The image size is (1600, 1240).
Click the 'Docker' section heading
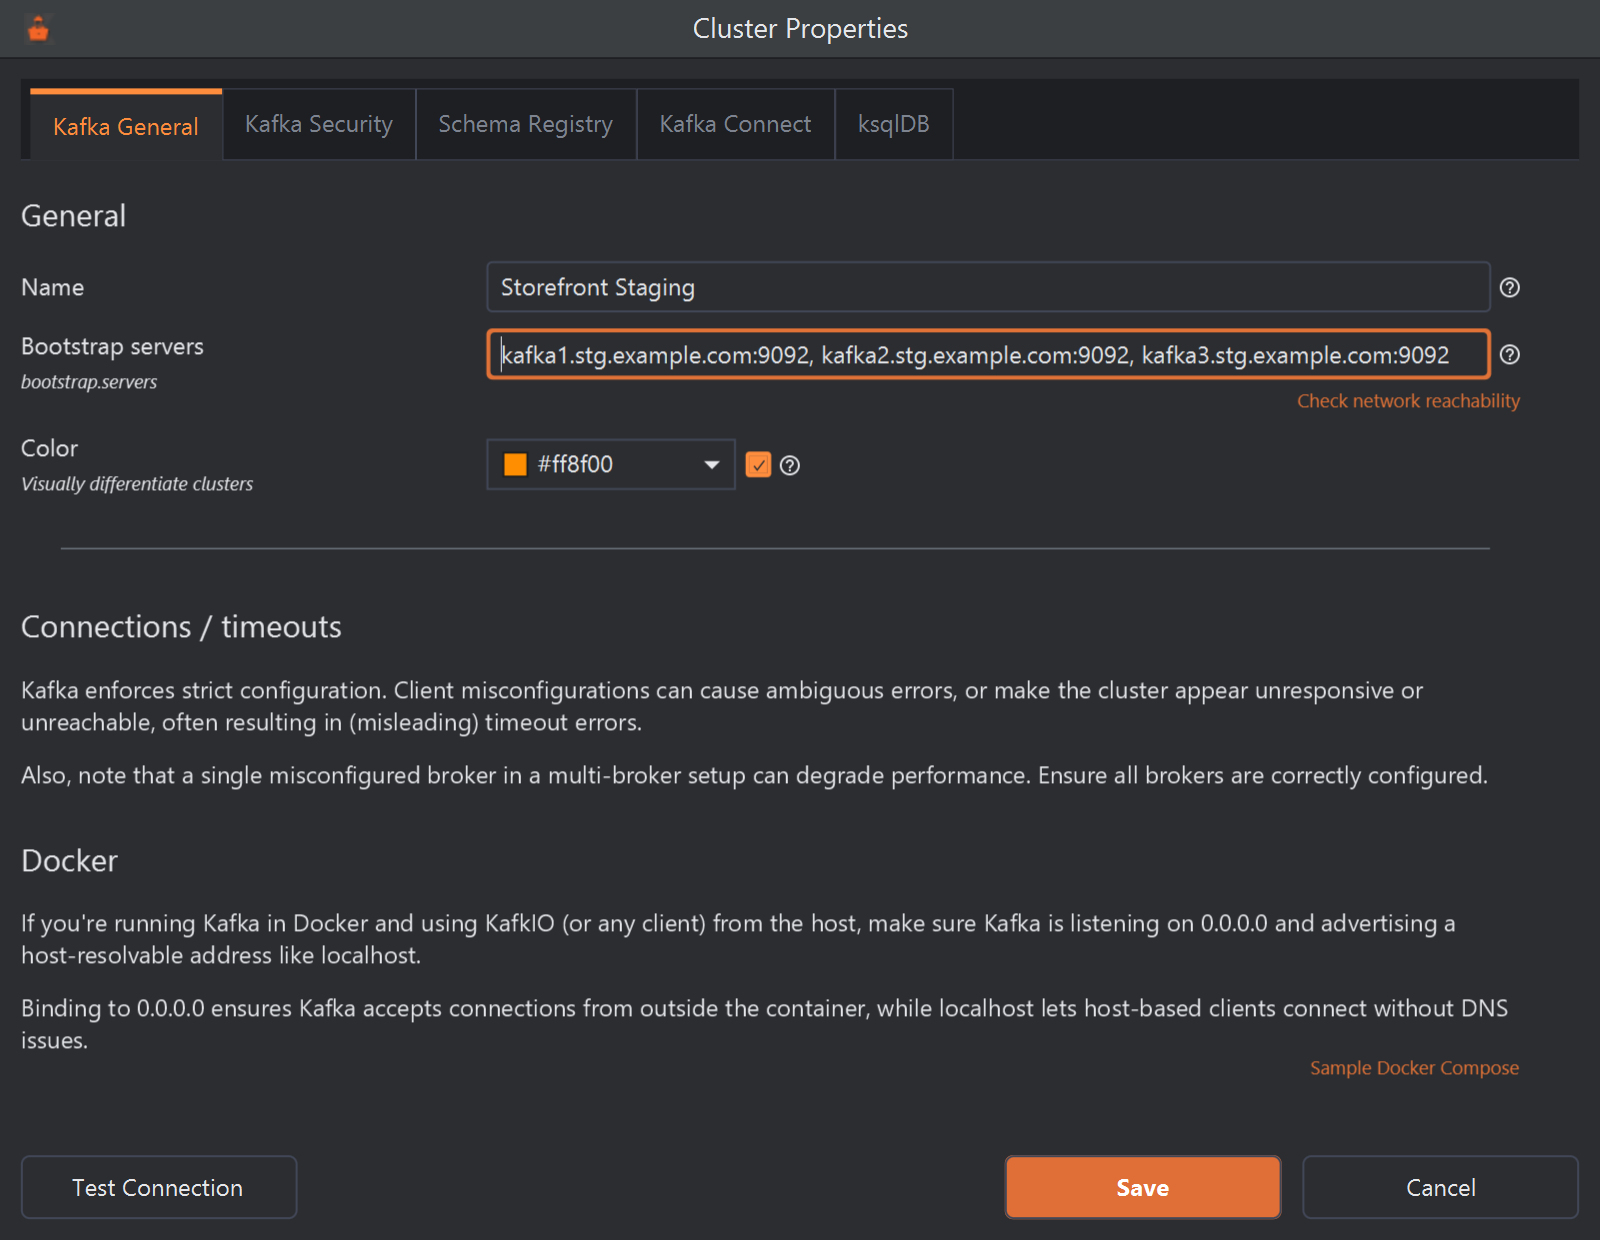(x=69, y=861)
